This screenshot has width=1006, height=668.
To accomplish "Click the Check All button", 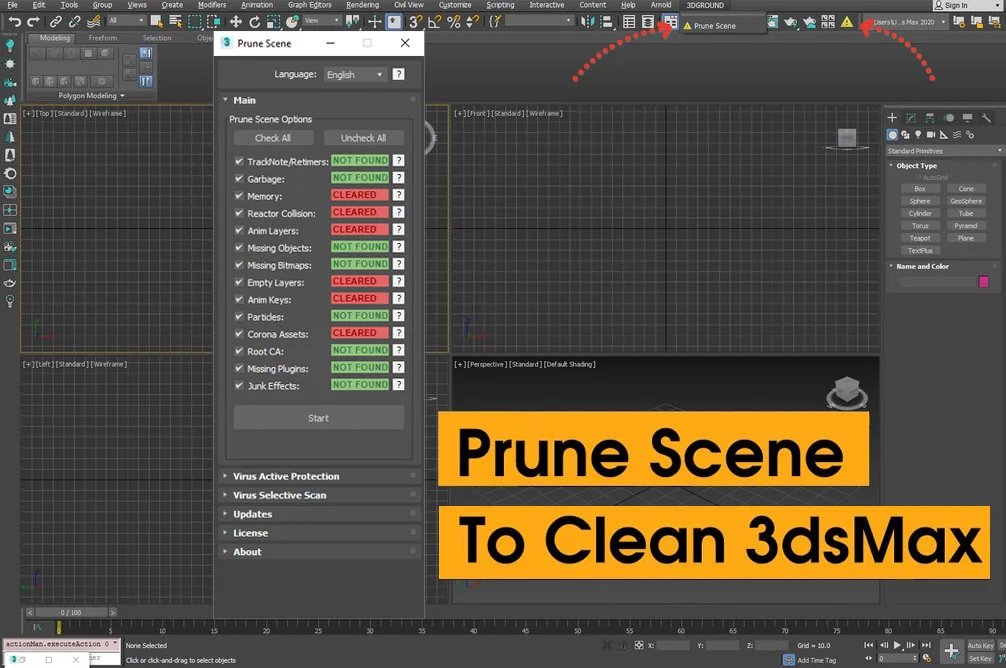I will click(273, 138).
